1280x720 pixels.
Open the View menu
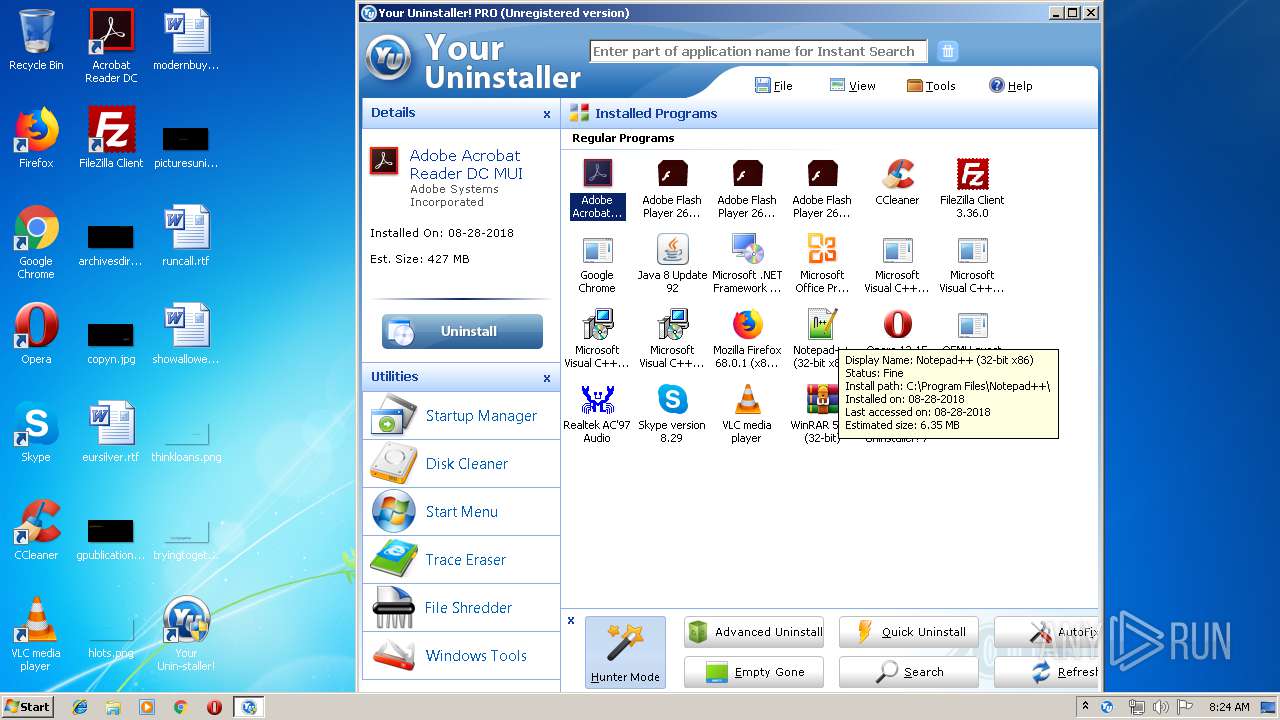point(852,86)
